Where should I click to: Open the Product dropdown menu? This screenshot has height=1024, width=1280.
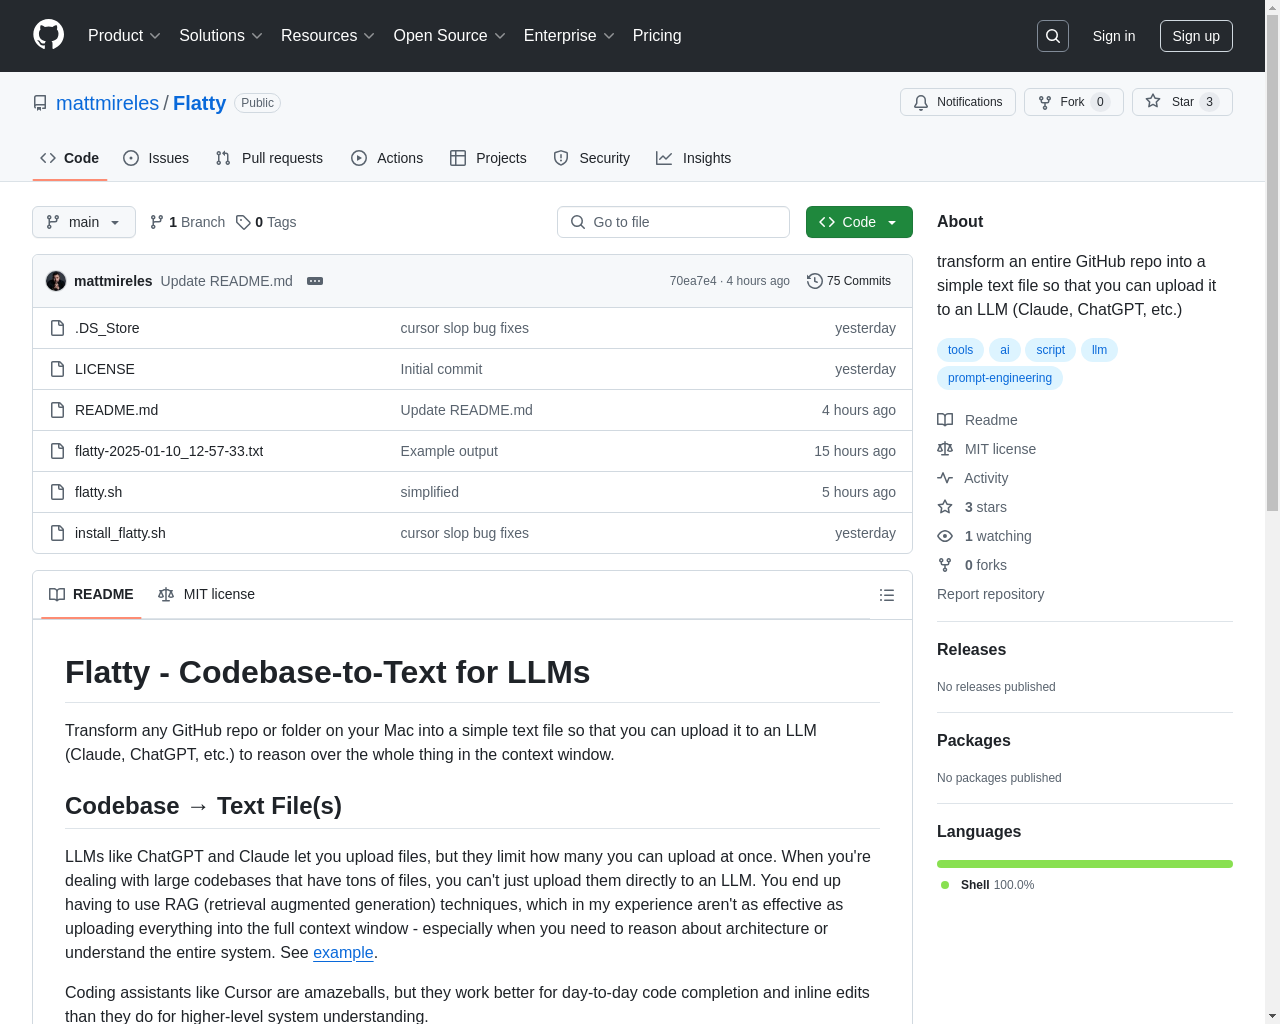coord(124,36)
